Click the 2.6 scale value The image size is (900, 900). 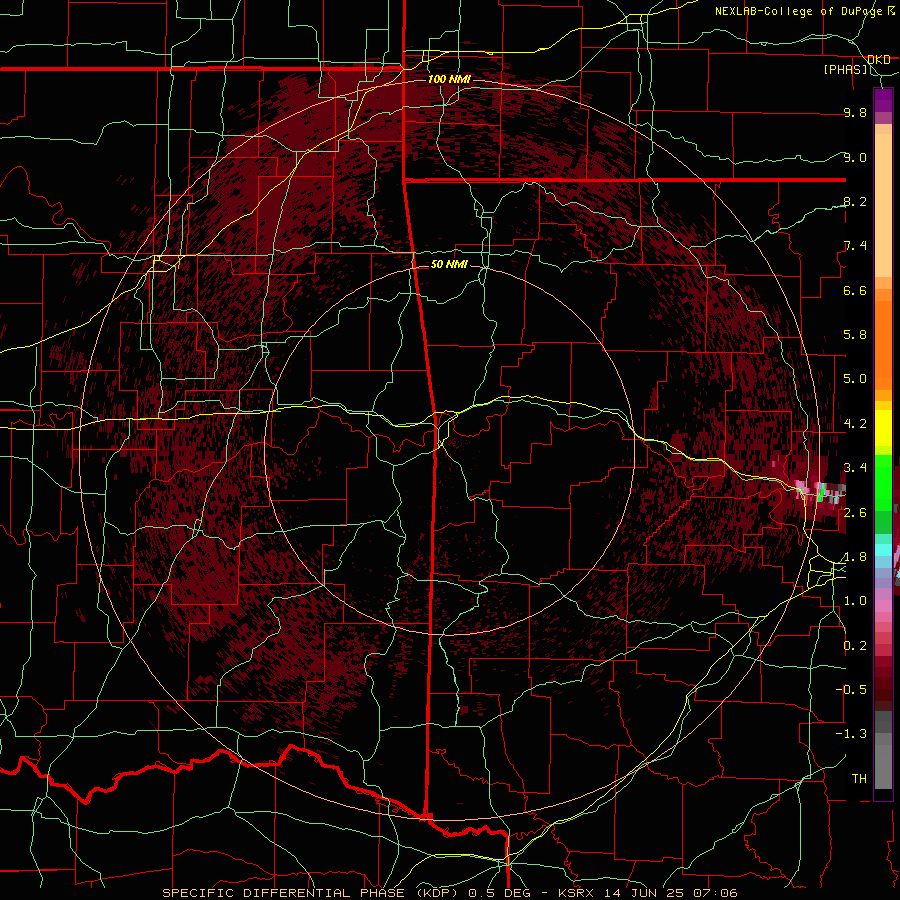point(855,512)
